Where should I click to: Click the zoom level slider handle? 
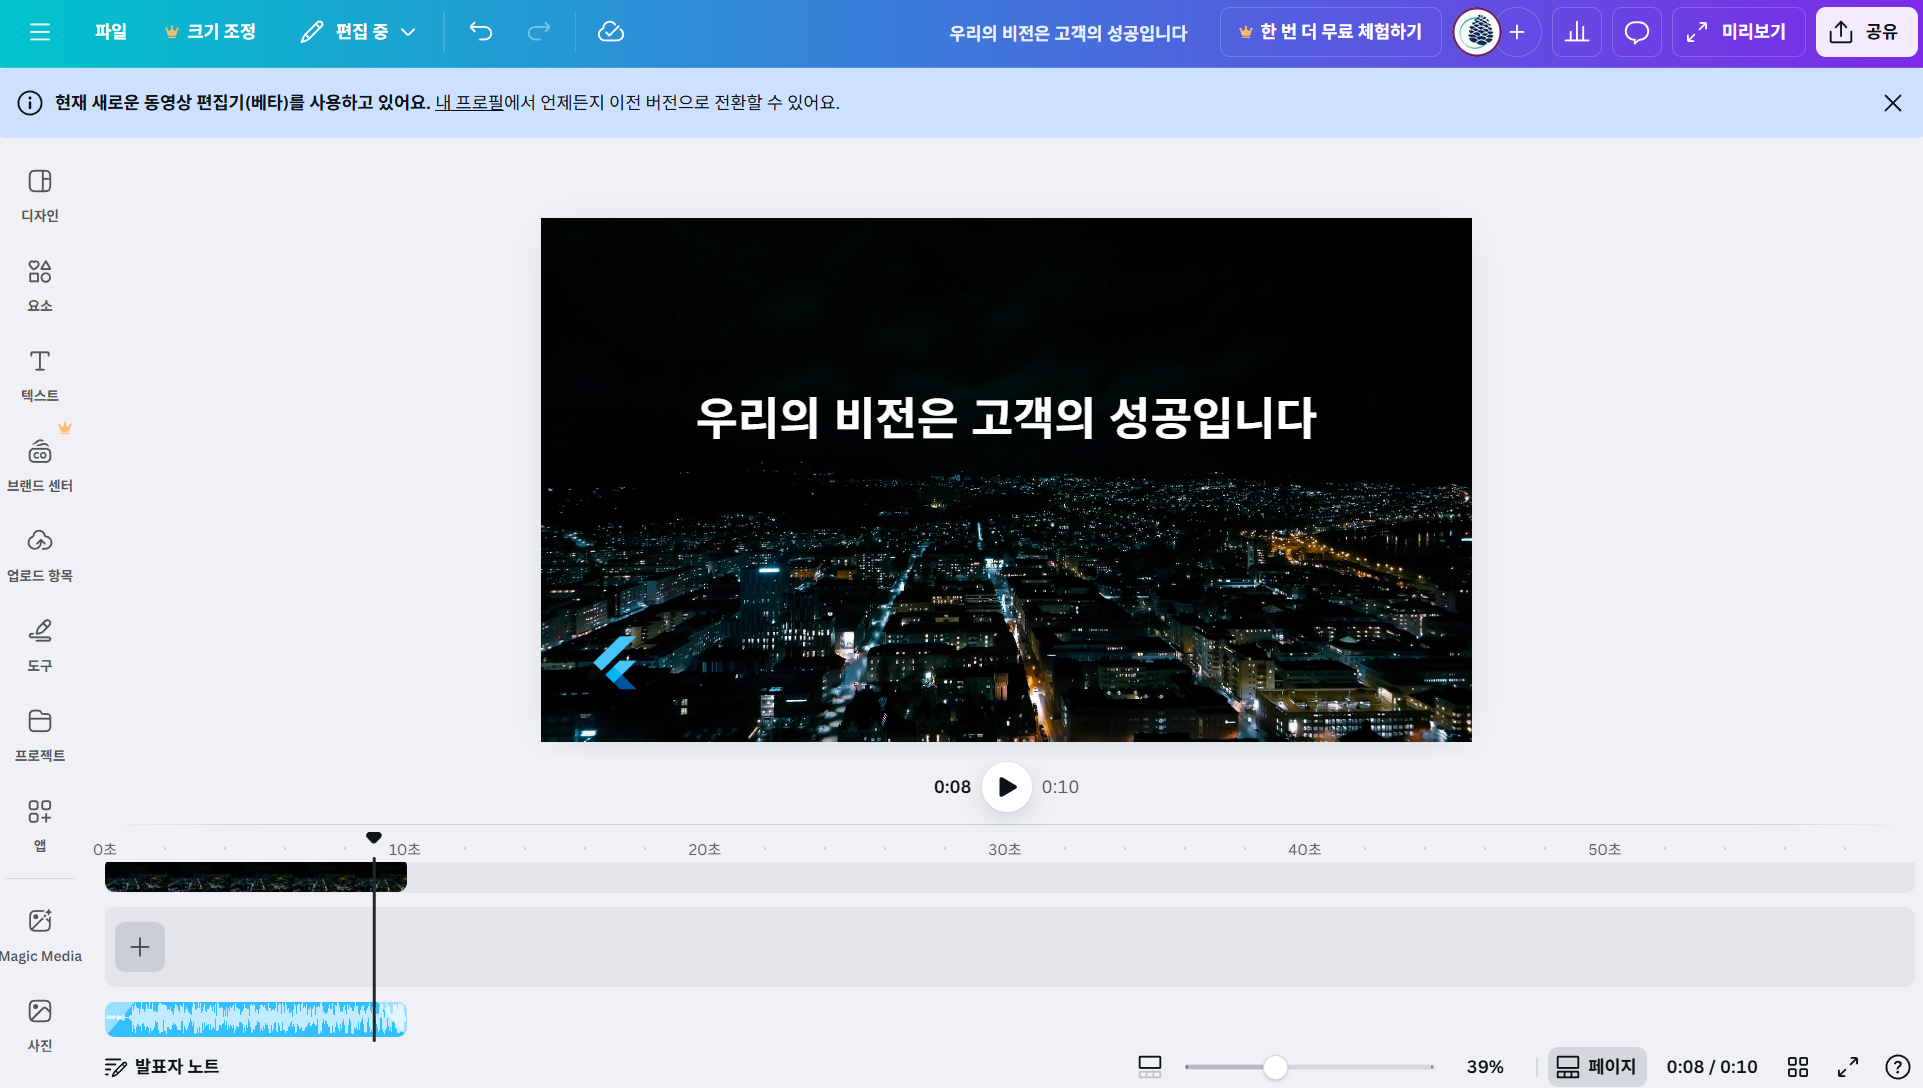[x=1275, y=1067]
